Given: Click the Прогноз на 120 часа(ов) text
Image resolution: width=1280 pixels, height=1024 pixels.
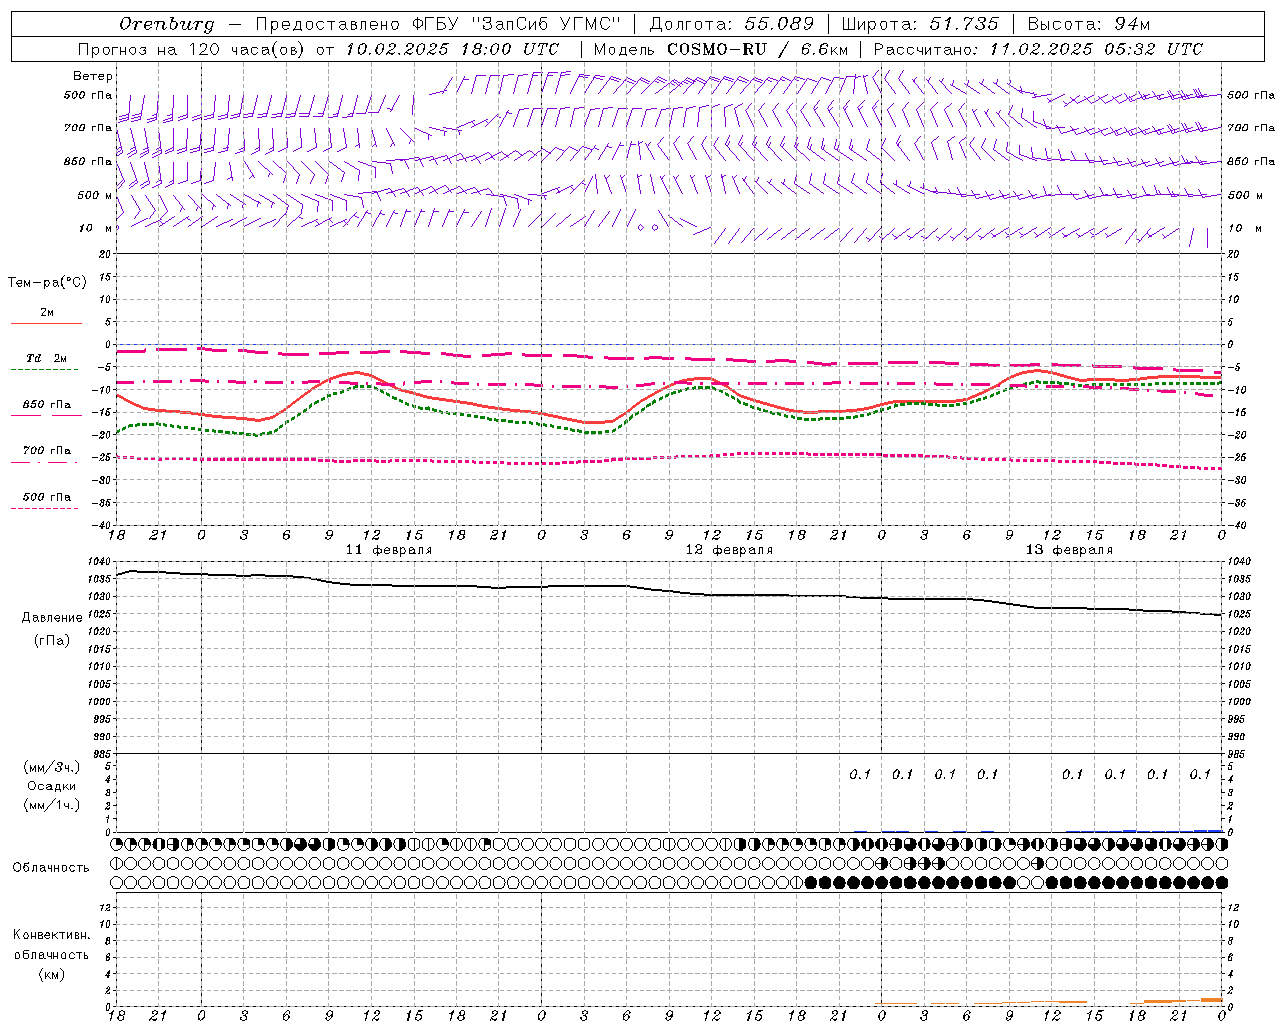Looking at the screenshot, I should [192, 49].
